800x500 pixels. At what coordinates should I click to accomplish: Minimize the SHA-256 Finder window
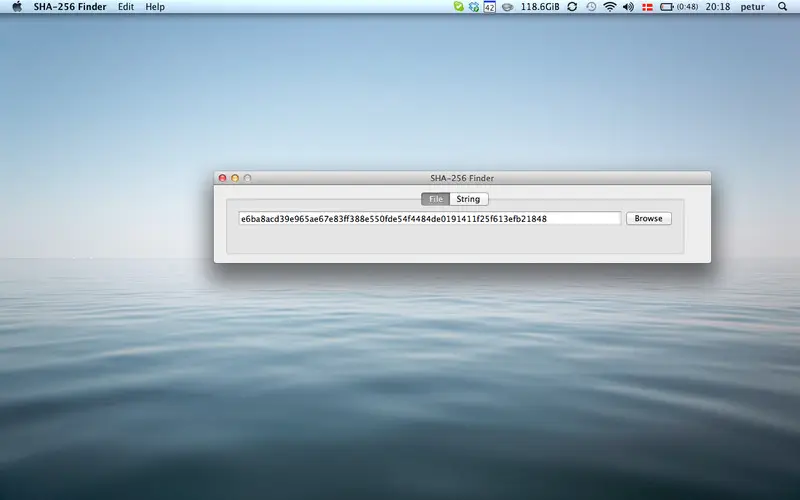(x=235, y=178)
